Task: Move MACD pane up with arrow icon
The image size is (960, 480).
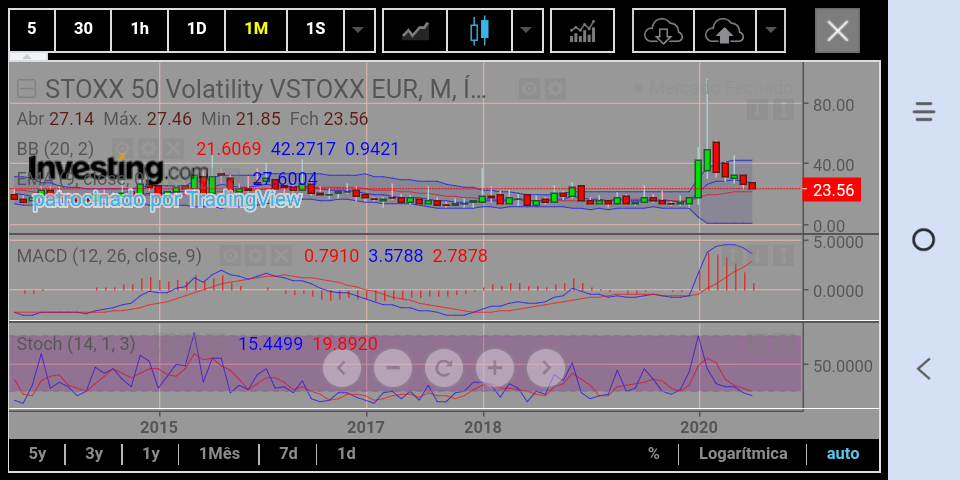Action: [x=732, y=255]
